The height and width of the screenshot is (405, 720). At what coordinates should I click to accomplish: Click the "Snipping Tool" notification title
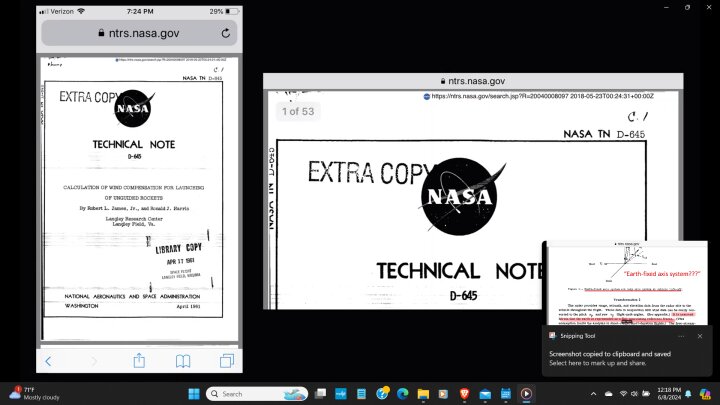click(578, 336)
